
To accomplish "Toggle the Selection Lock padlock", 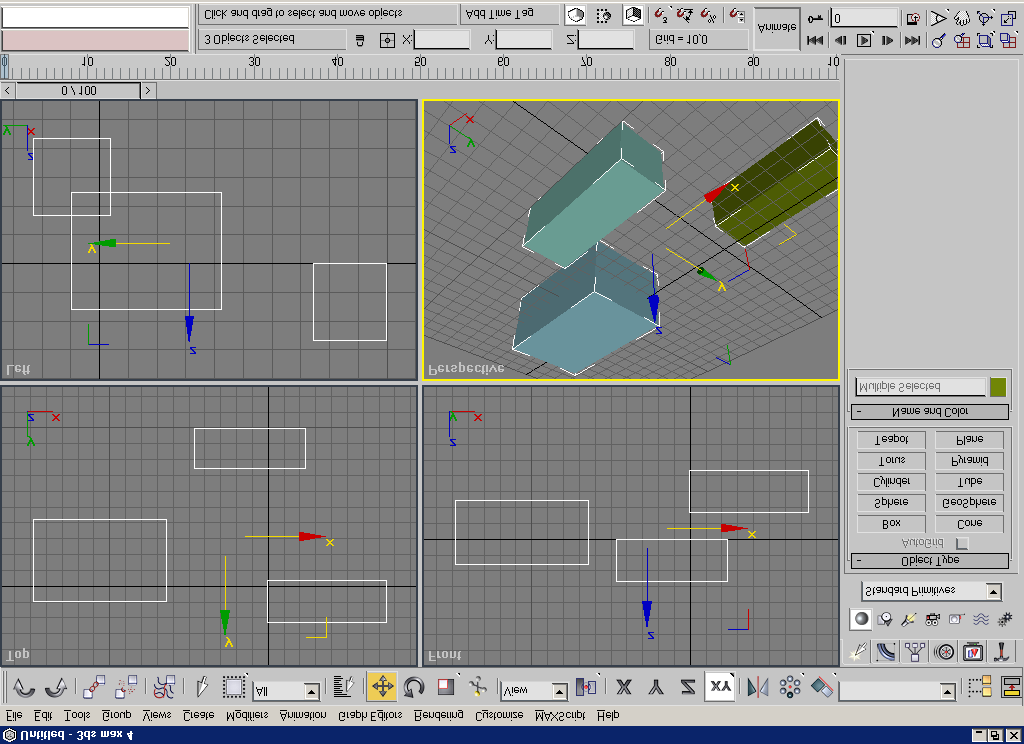I will [359, 40].
